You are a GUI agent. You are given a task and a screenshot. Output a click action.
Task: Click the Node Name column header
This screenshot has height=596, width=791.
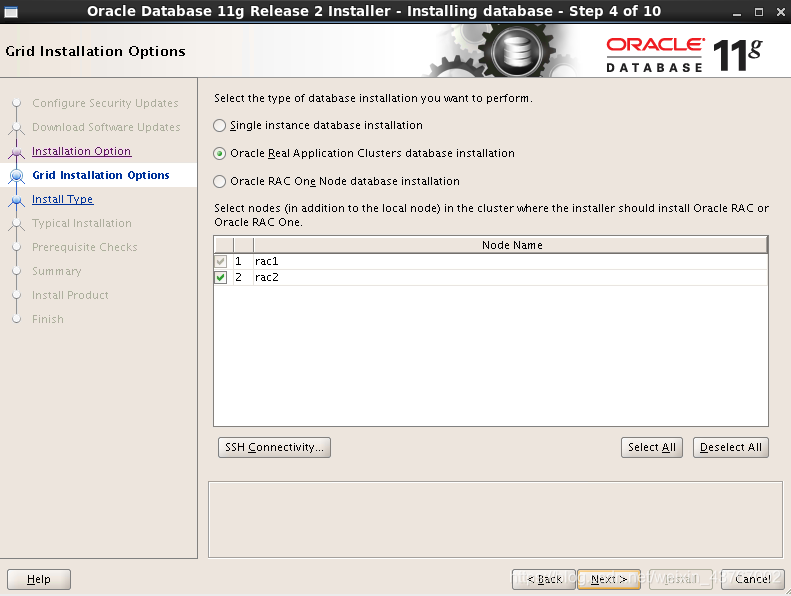click(511, 245)
